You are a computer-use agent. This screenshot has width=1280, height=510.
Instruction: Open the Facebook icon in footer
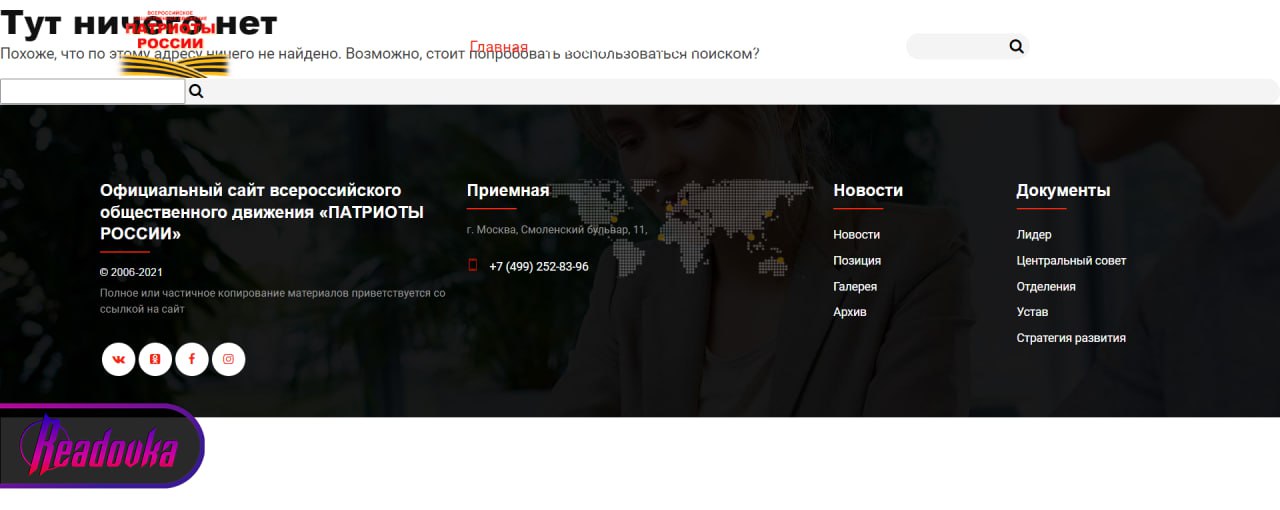pyautogui.click(x=192, y=359)
